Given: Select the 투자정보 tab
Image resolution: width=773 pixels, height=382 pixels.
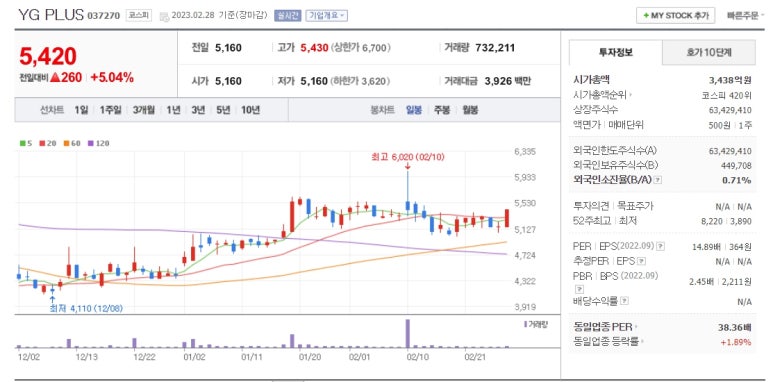Looking at the screenshot, I should point(616,53).
